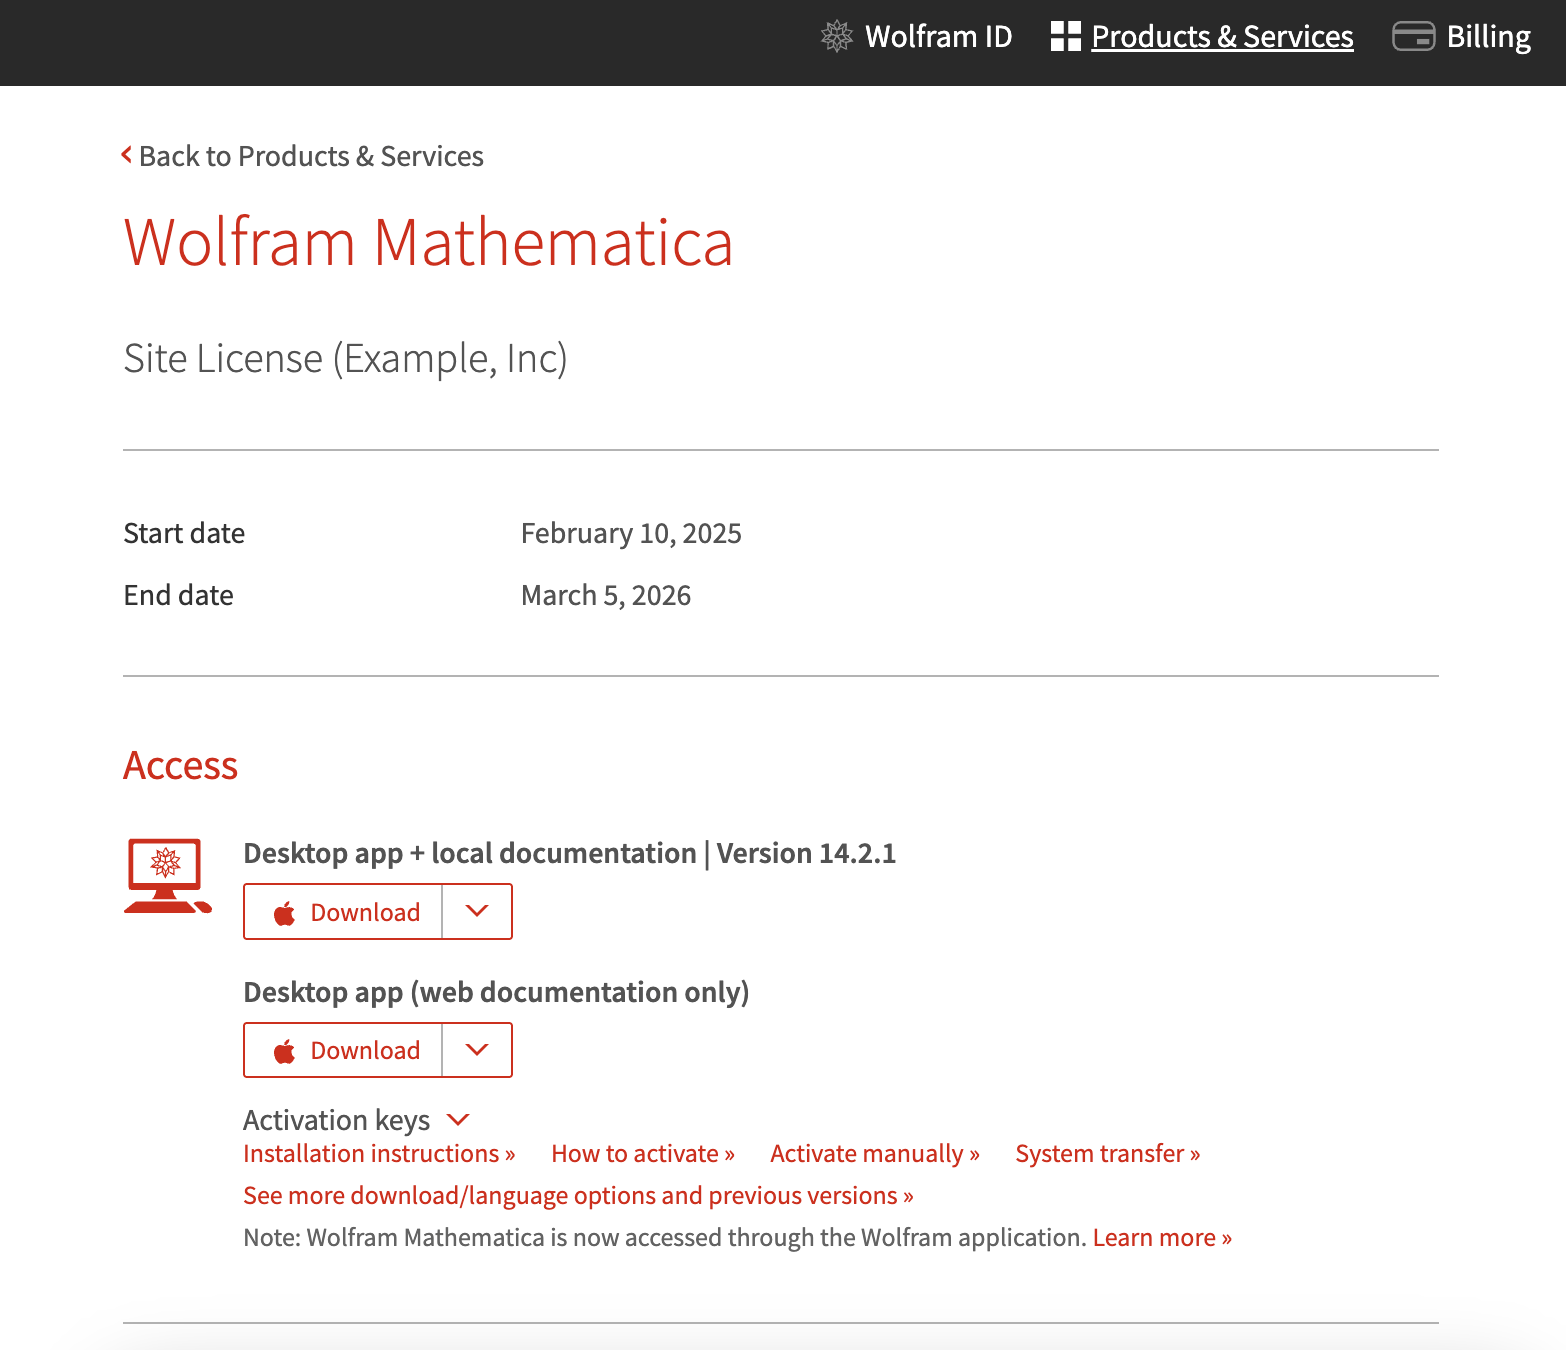See more download/language options and previous versions
Screen dimensions: 1566x1350
click(x=578, y=1196)
